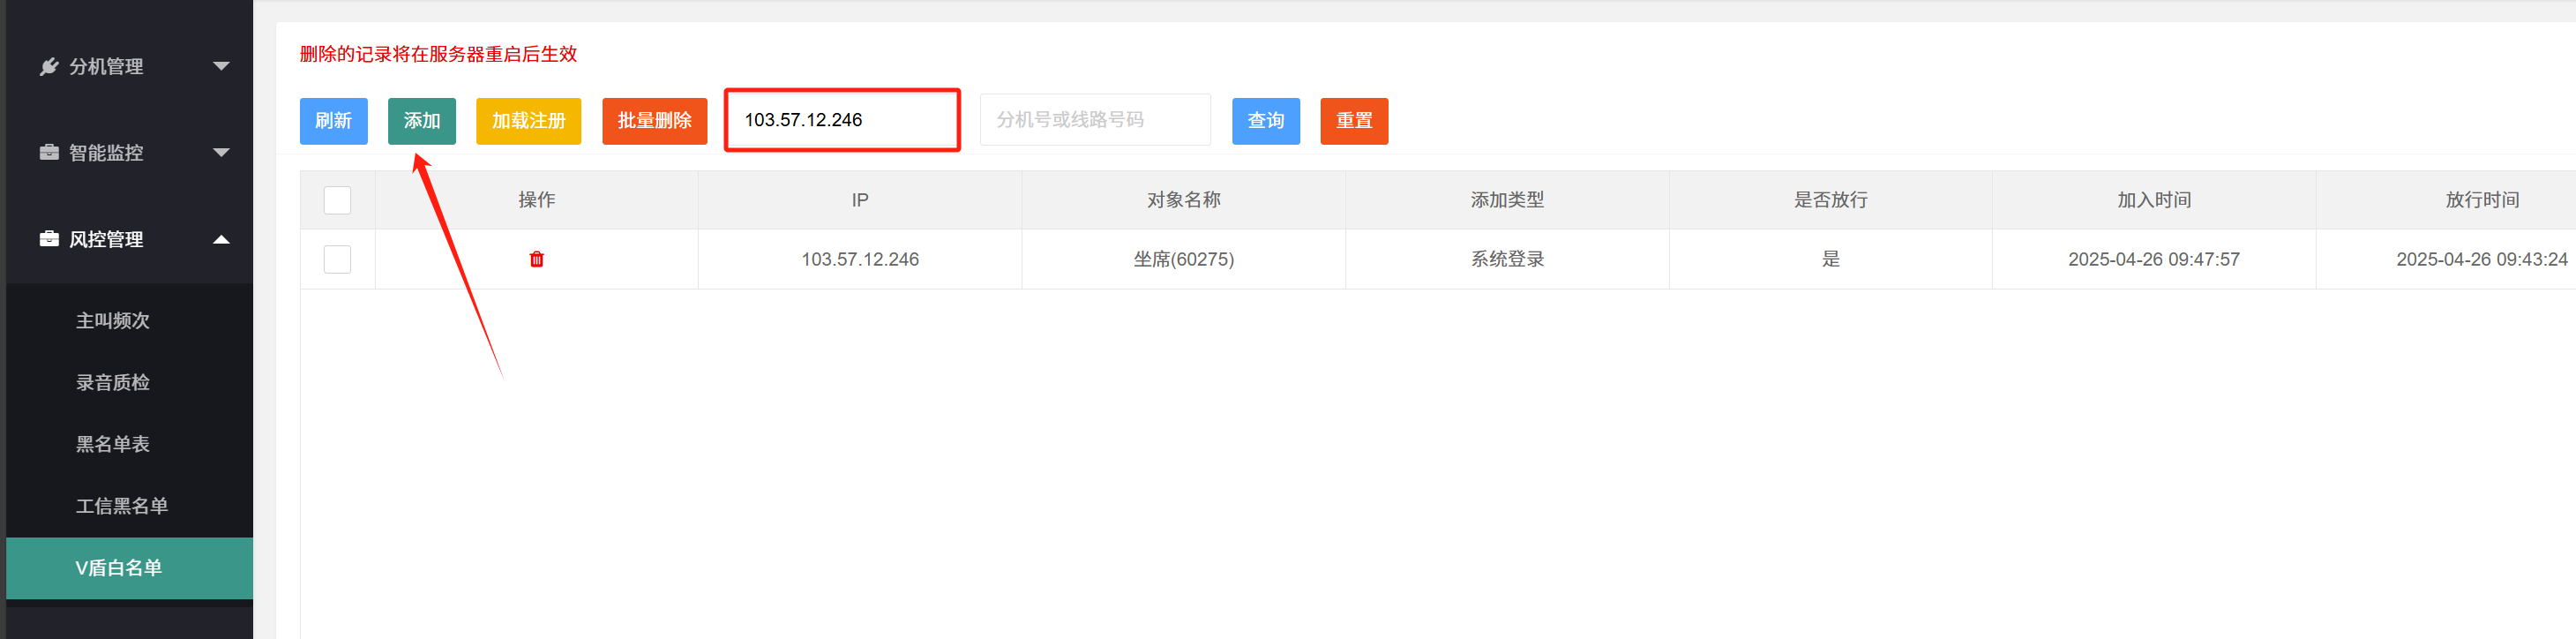Screen dimensions: 2576x639
Task: Click the 风控管理 menu label
Action: [105, 239]
